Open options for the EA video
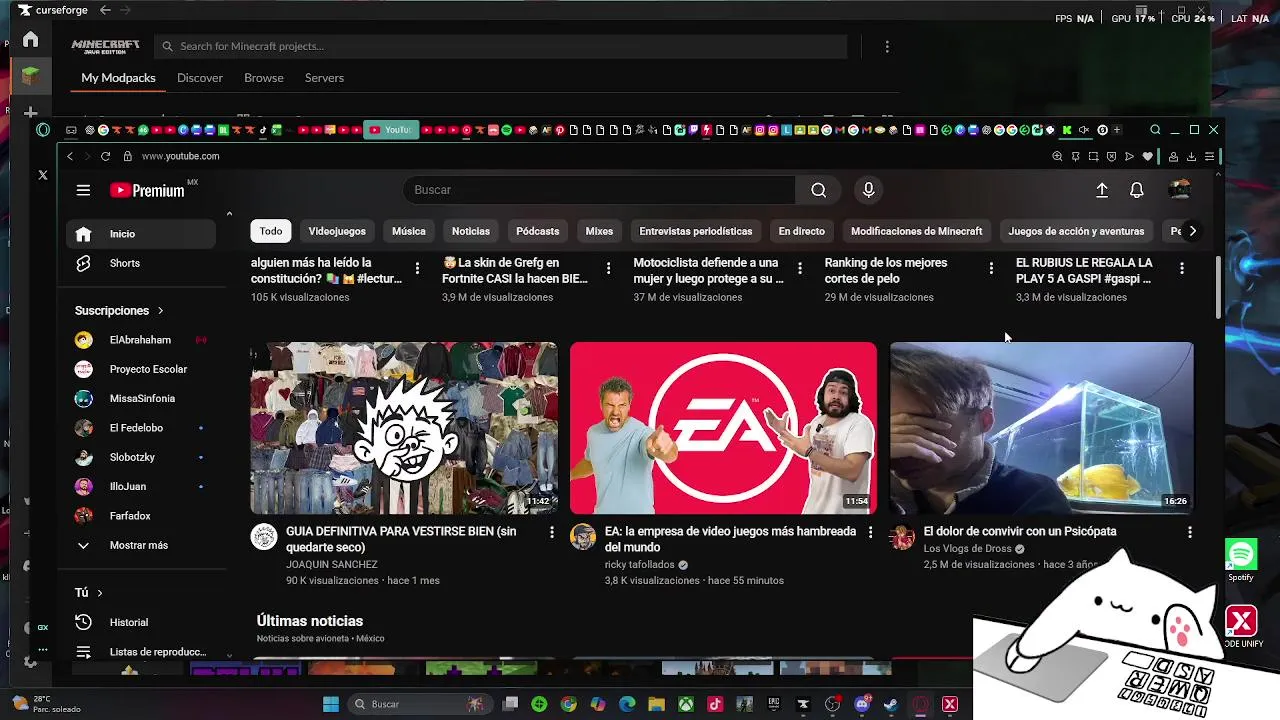Viewport: 1280px width, 720px height. (870, 532)
